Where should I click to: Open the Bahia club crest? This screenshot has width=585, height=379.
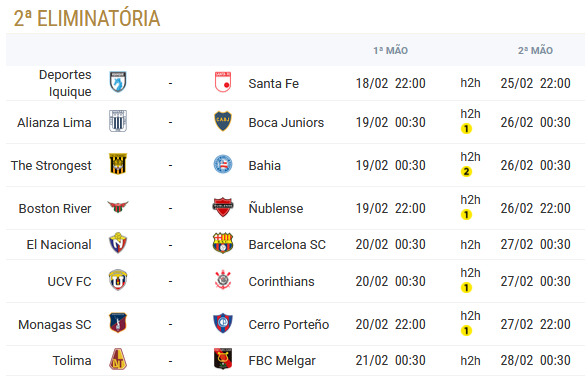[x=223, y=164]
